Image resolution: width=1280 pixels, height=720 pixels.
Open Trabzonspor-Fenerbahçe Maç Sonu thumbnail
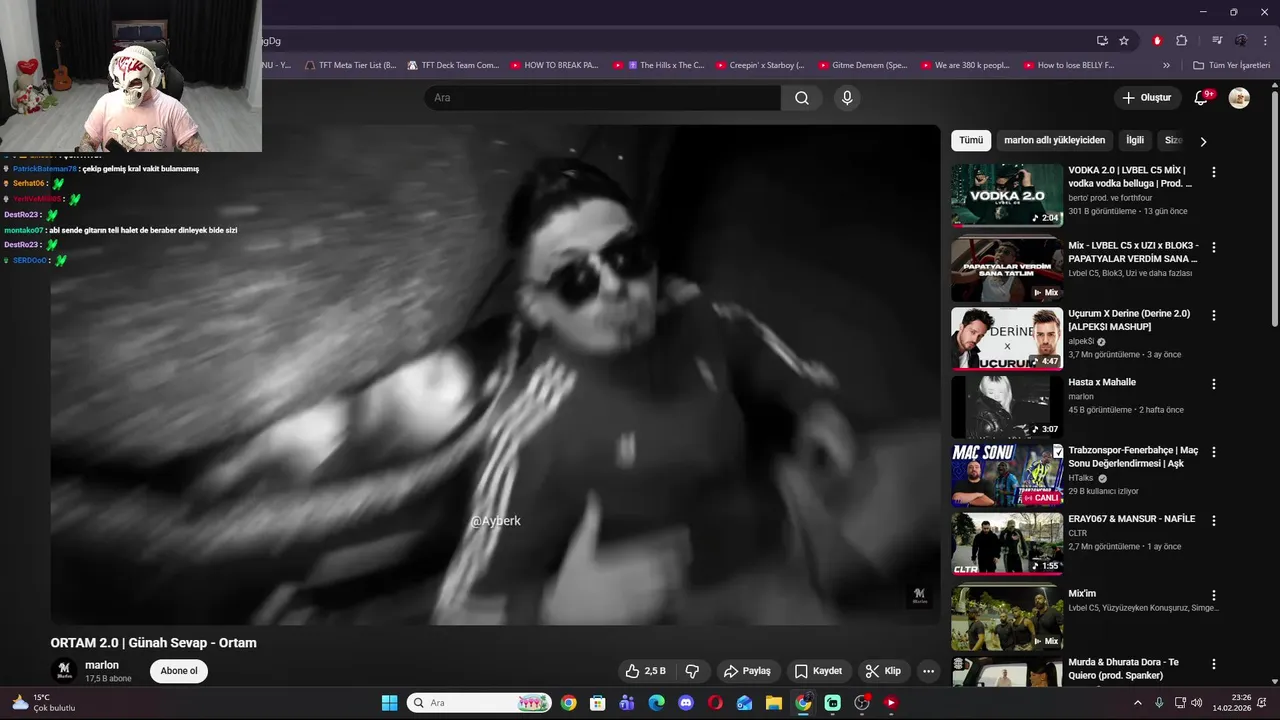[x=1007, y=475]
